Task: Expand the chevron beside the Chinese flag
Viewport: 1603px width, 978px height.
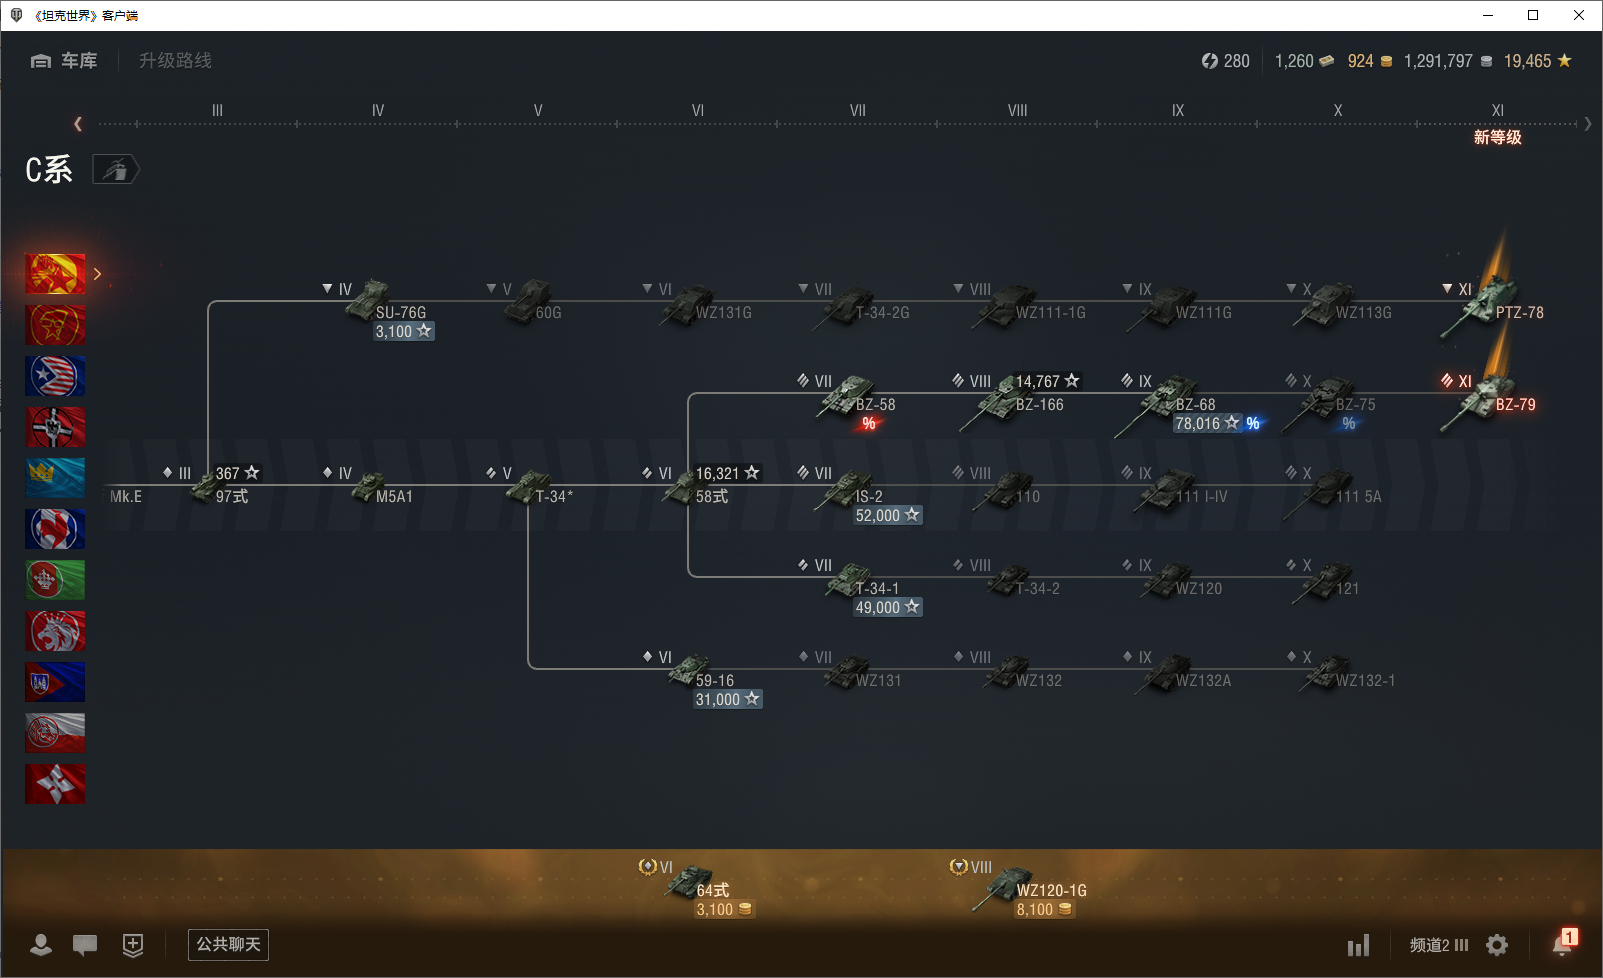Action: point(97,274)
